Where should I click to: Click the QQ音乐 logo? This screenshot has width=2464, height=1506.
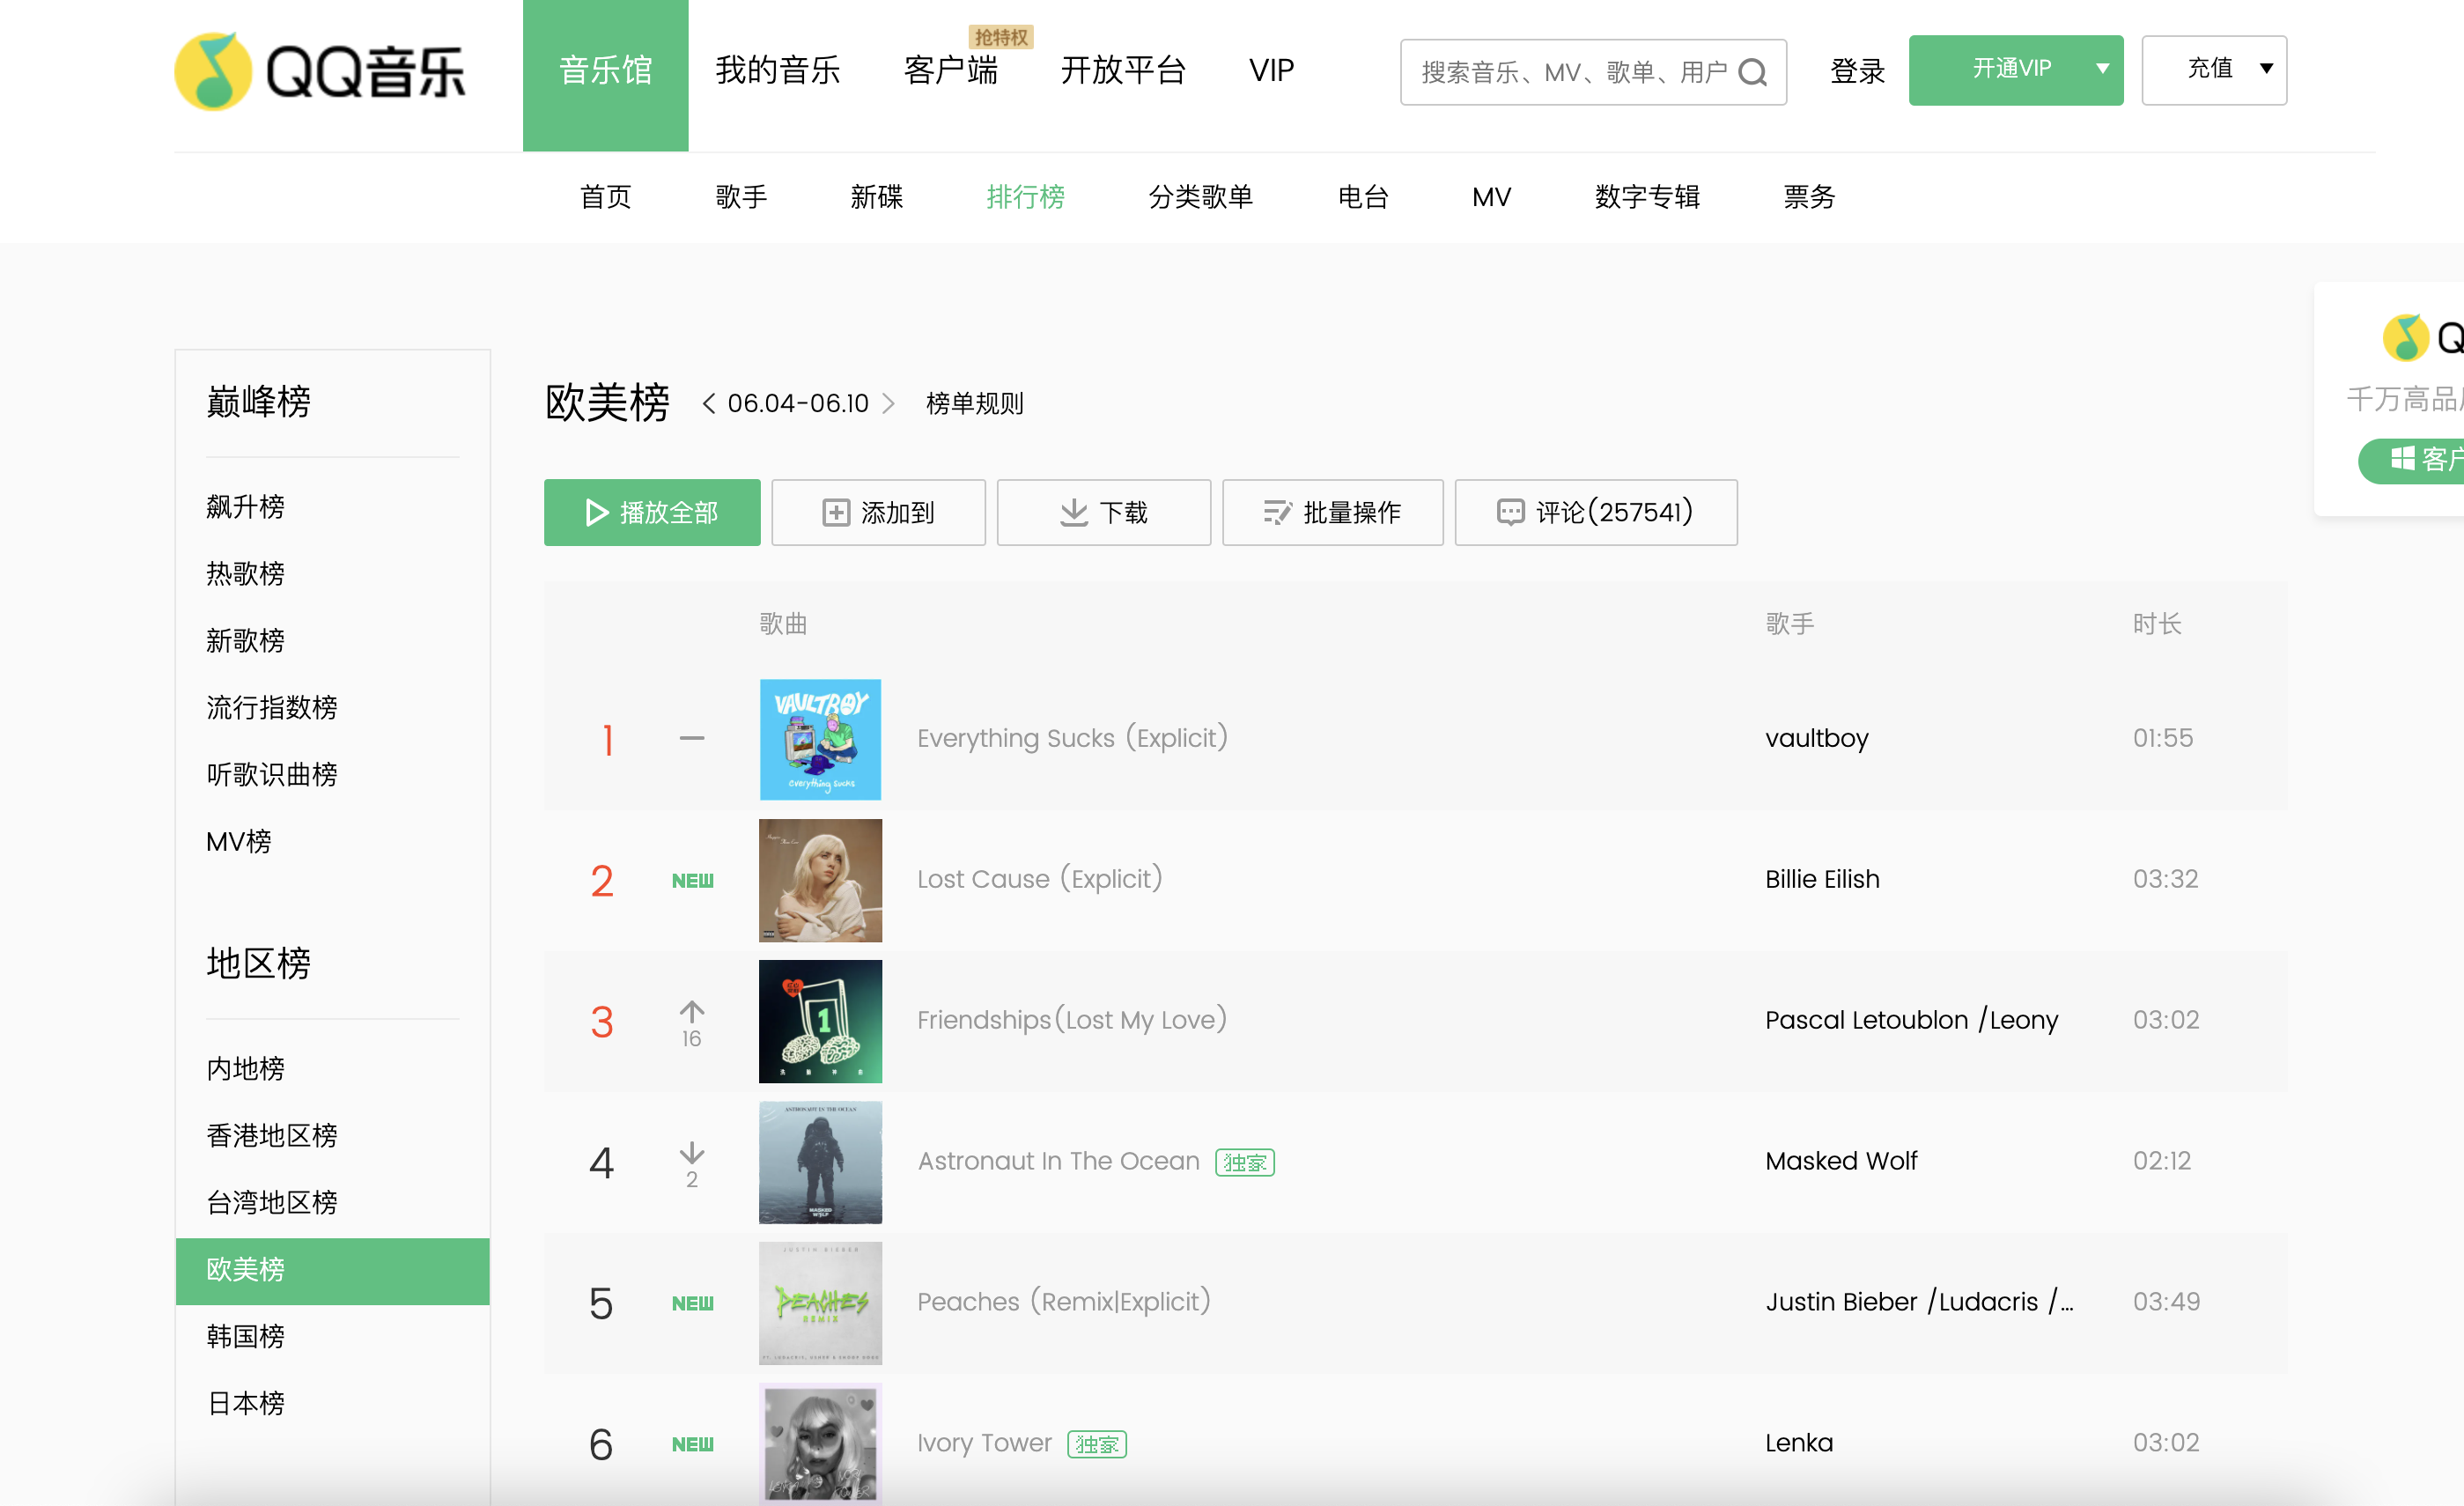pos(320,72)
